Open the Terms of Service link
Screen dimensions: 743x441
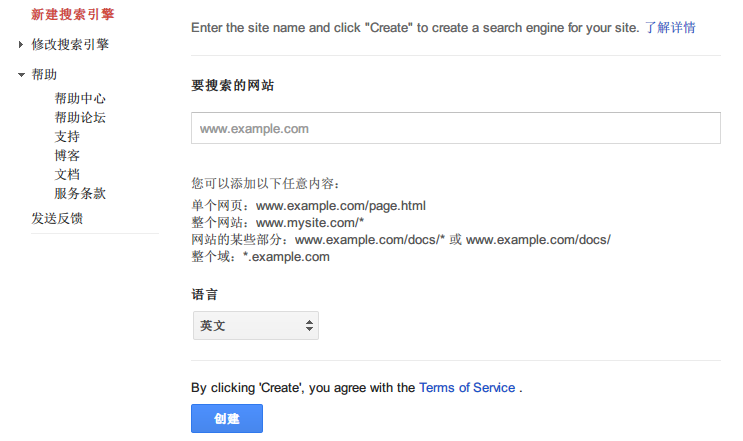point(467,388)
